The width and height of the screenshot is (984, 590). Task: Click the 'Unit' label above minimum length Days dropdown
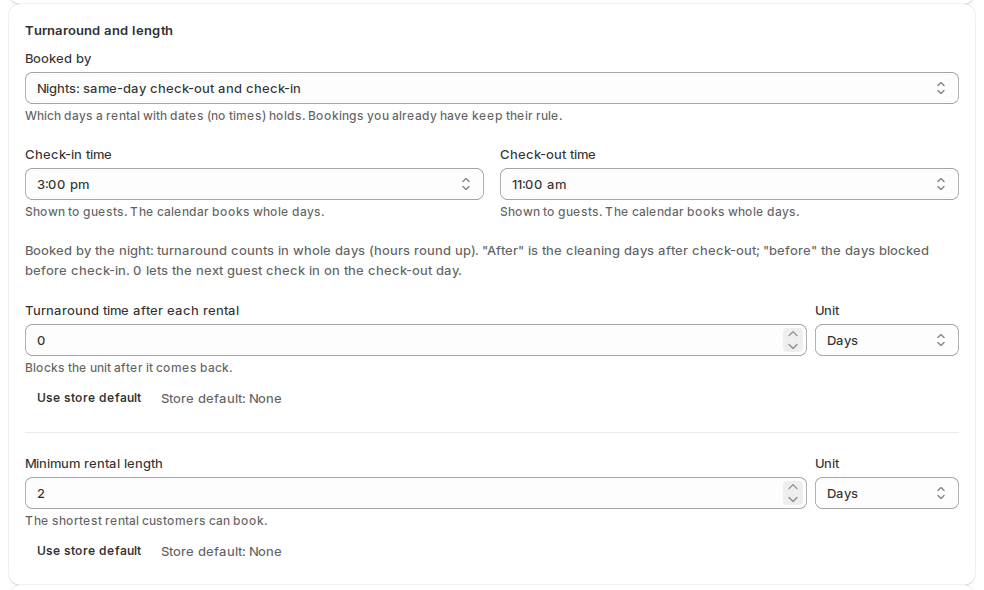coord(827,464)
